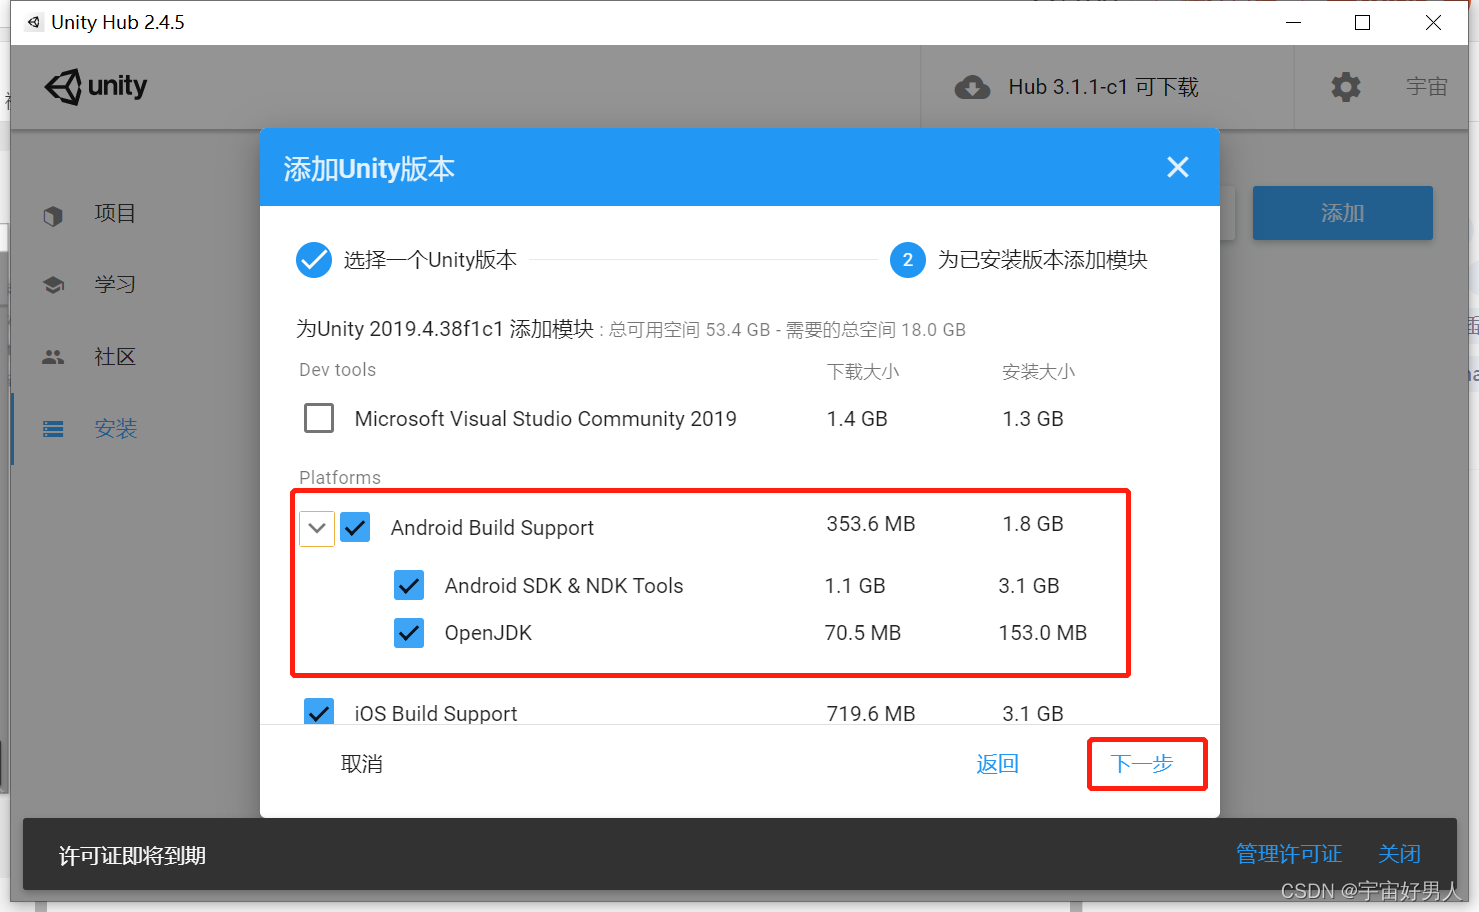
Task: Click 取消 to cancel dialog
Action: (362, 764)
